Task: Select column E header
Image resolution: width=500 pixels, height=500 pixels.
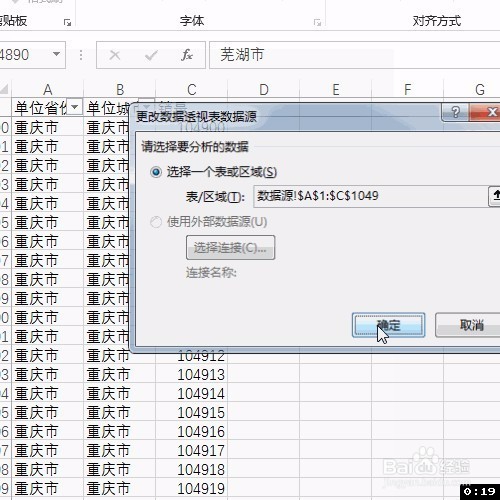Action: [x=336, y=89]
